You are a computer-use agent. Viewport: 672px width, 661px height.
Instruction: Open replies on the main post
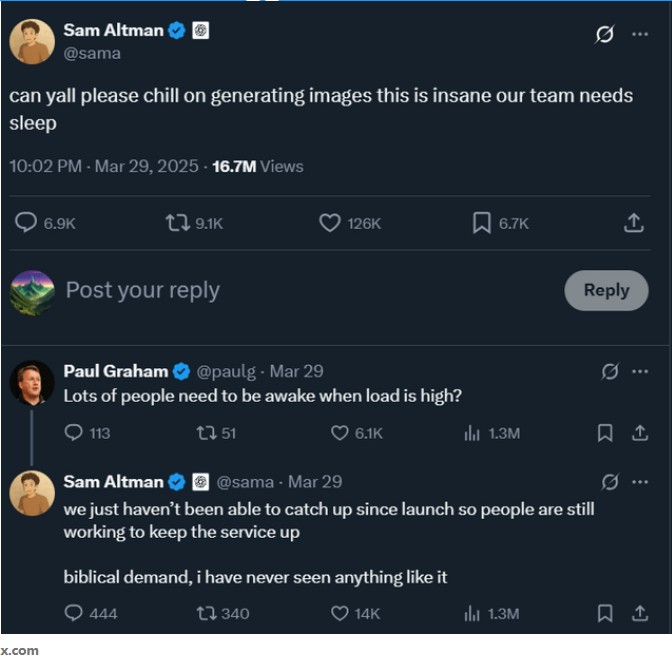[x=26, y=223]
